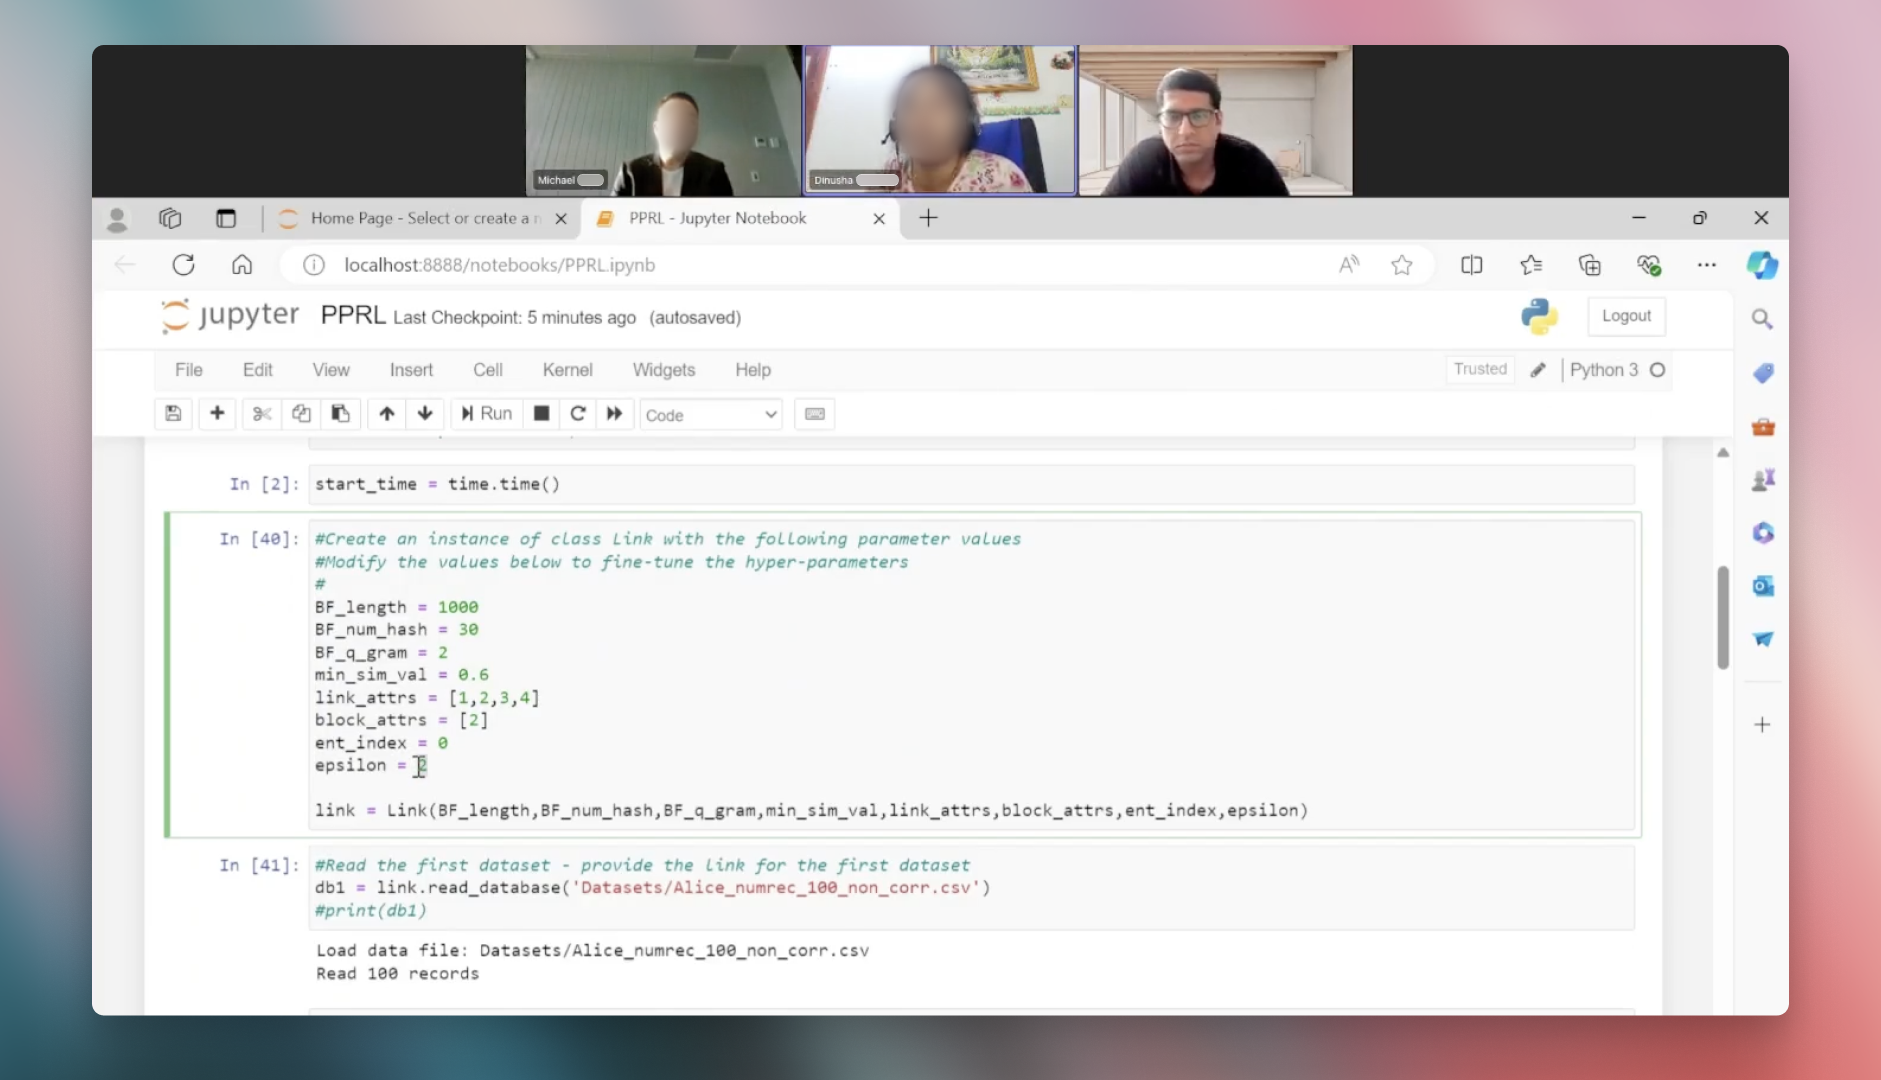Screen dimensions: 1881x1080
Task: Insert a cell below with plus icon
Action: coord(217,414)
